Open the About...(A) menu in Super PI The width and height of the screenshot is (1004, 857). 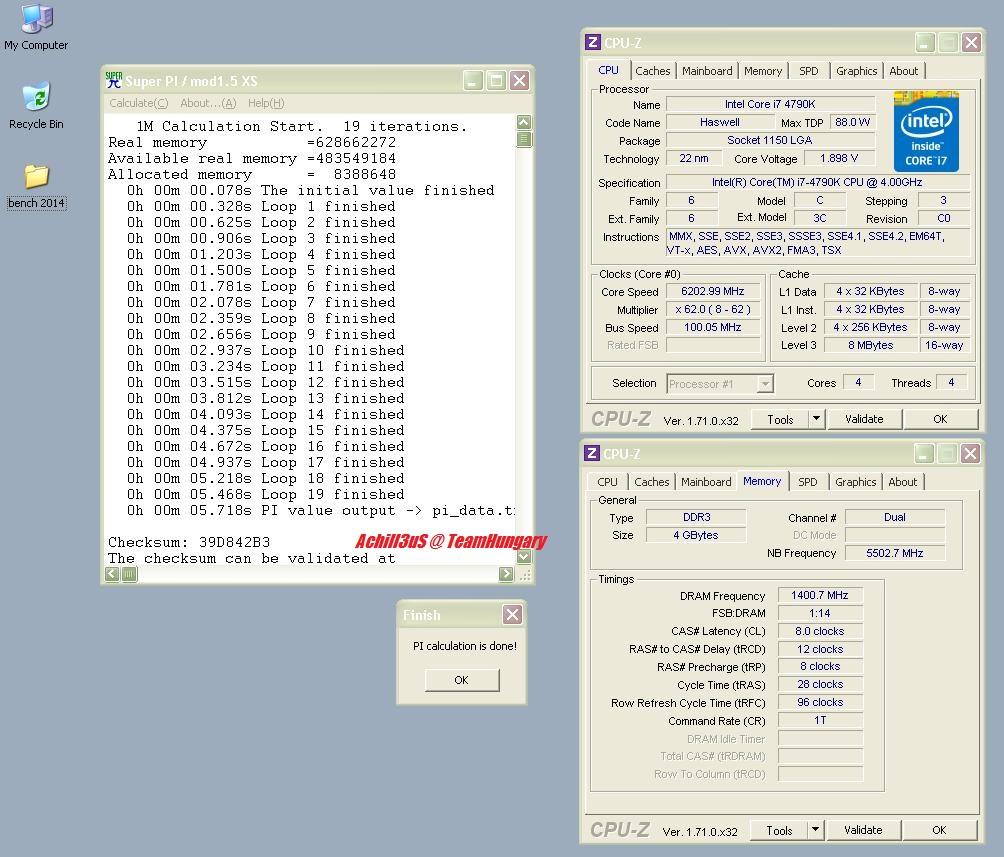click(208, 103)
